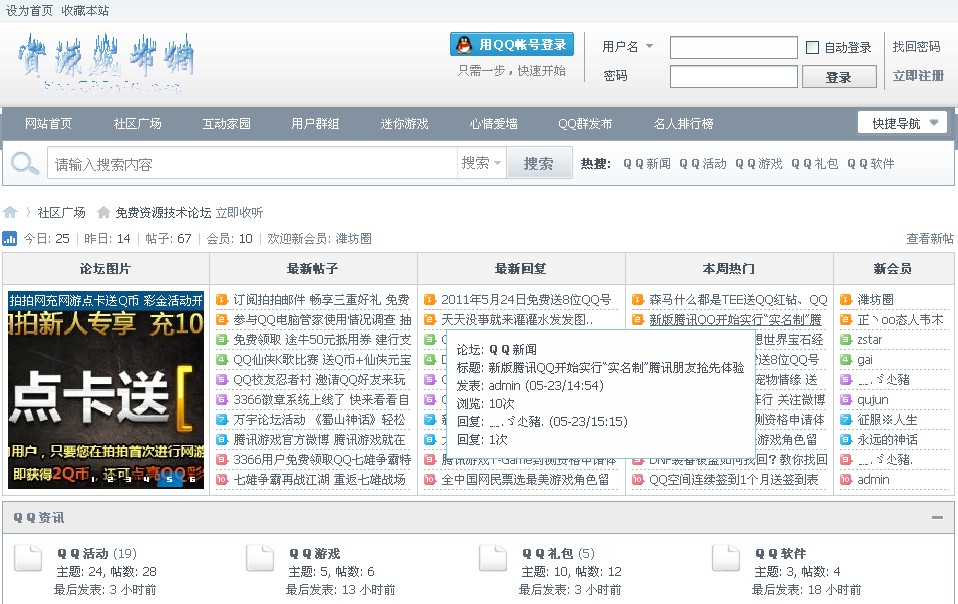
Task: Open the newest member link 潍坊圈 in stats line
Action: 353,239
